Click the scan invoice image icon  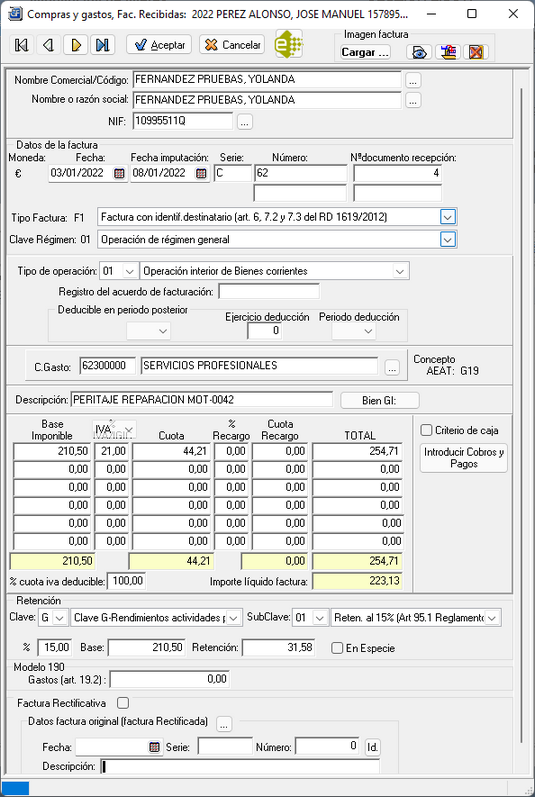[x=448, y=52]
